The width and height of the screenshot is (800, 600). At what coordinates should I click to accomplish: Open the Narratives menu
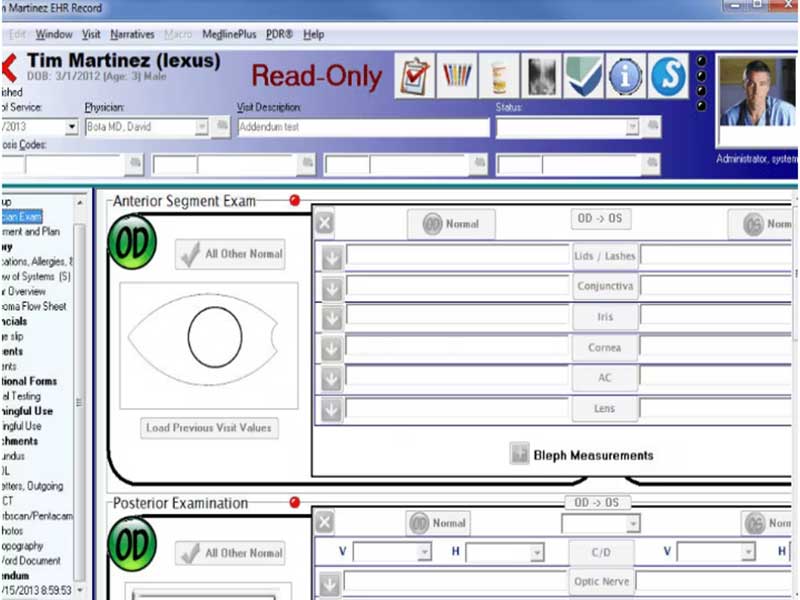coord(132,33)
